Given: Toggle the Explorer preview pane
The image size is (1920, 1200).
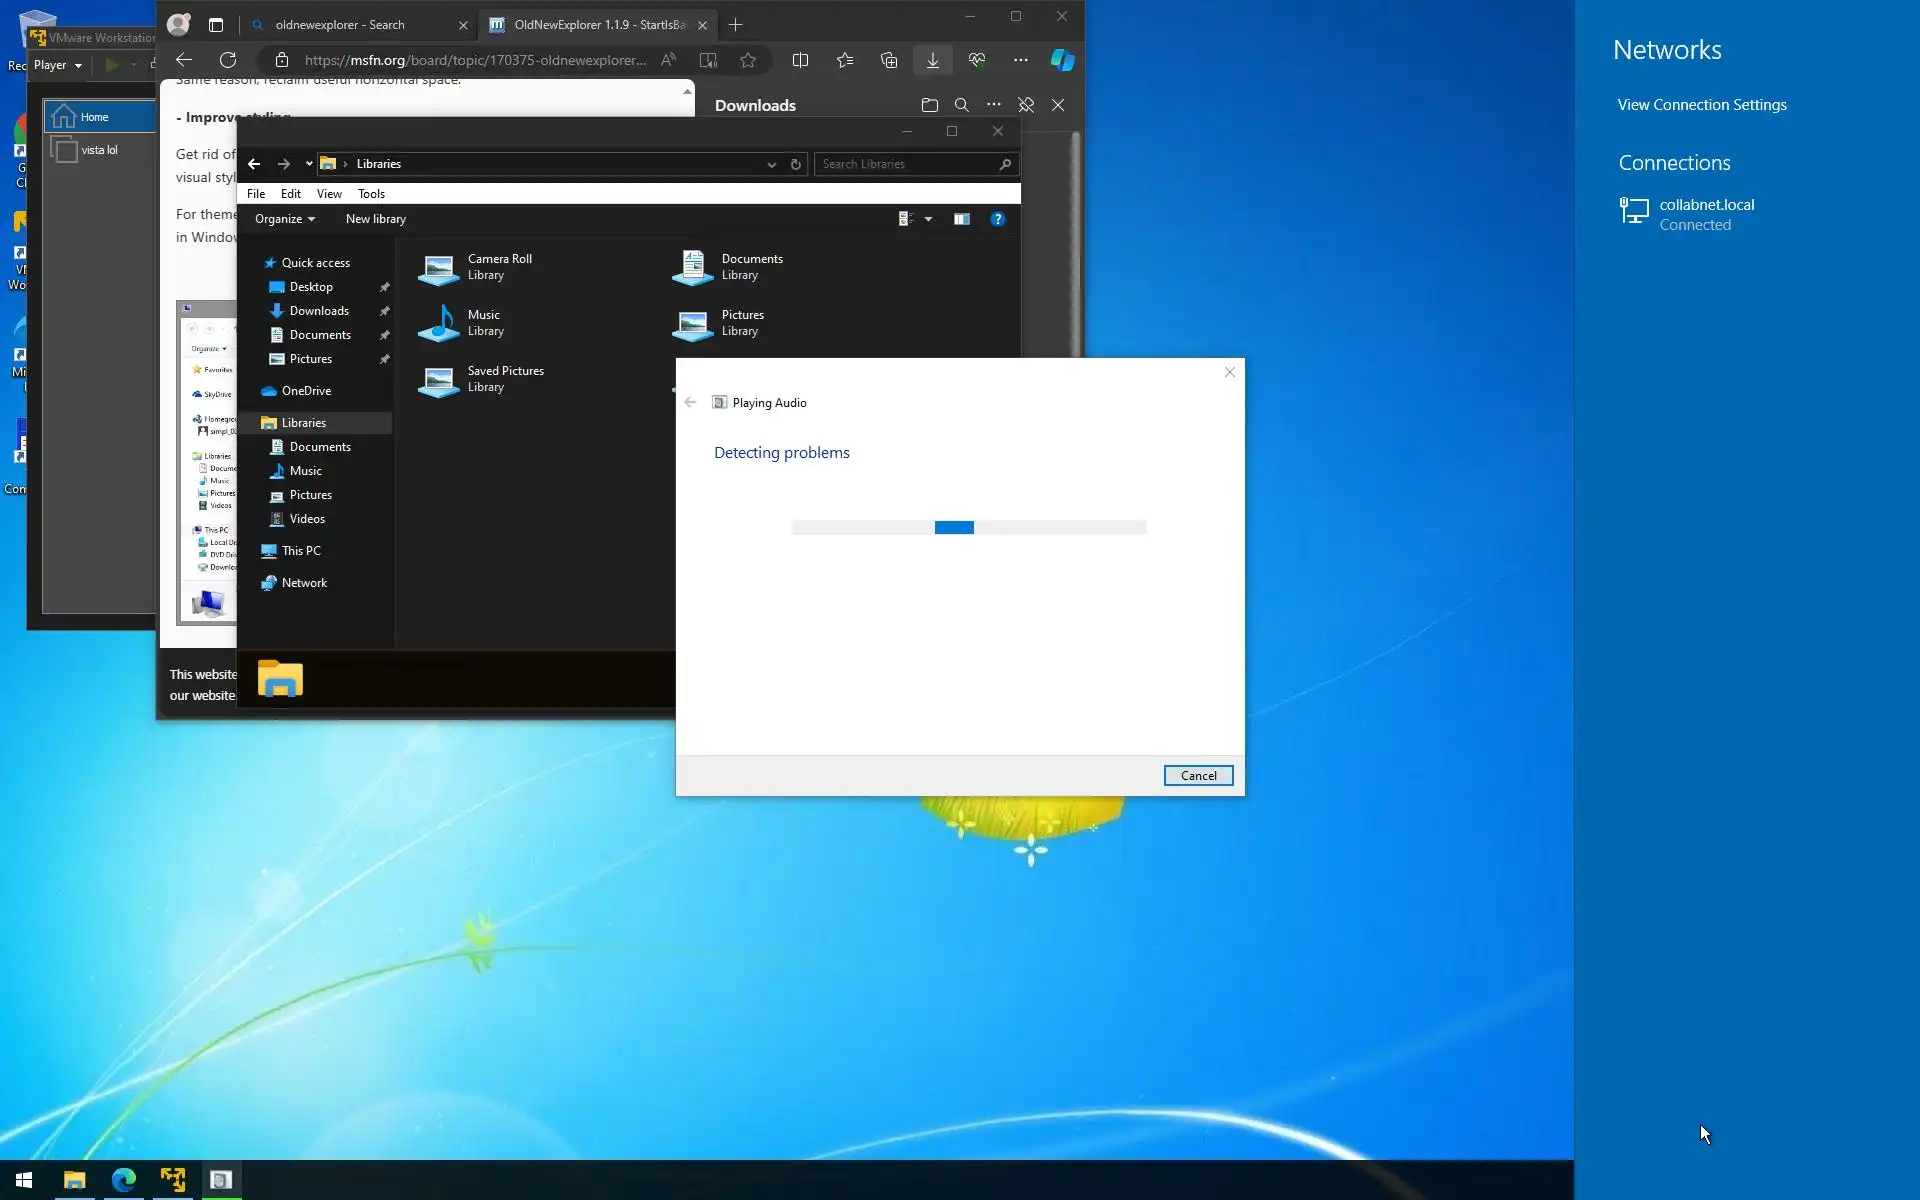Looking at the screenshot, I should coord(961,219).
